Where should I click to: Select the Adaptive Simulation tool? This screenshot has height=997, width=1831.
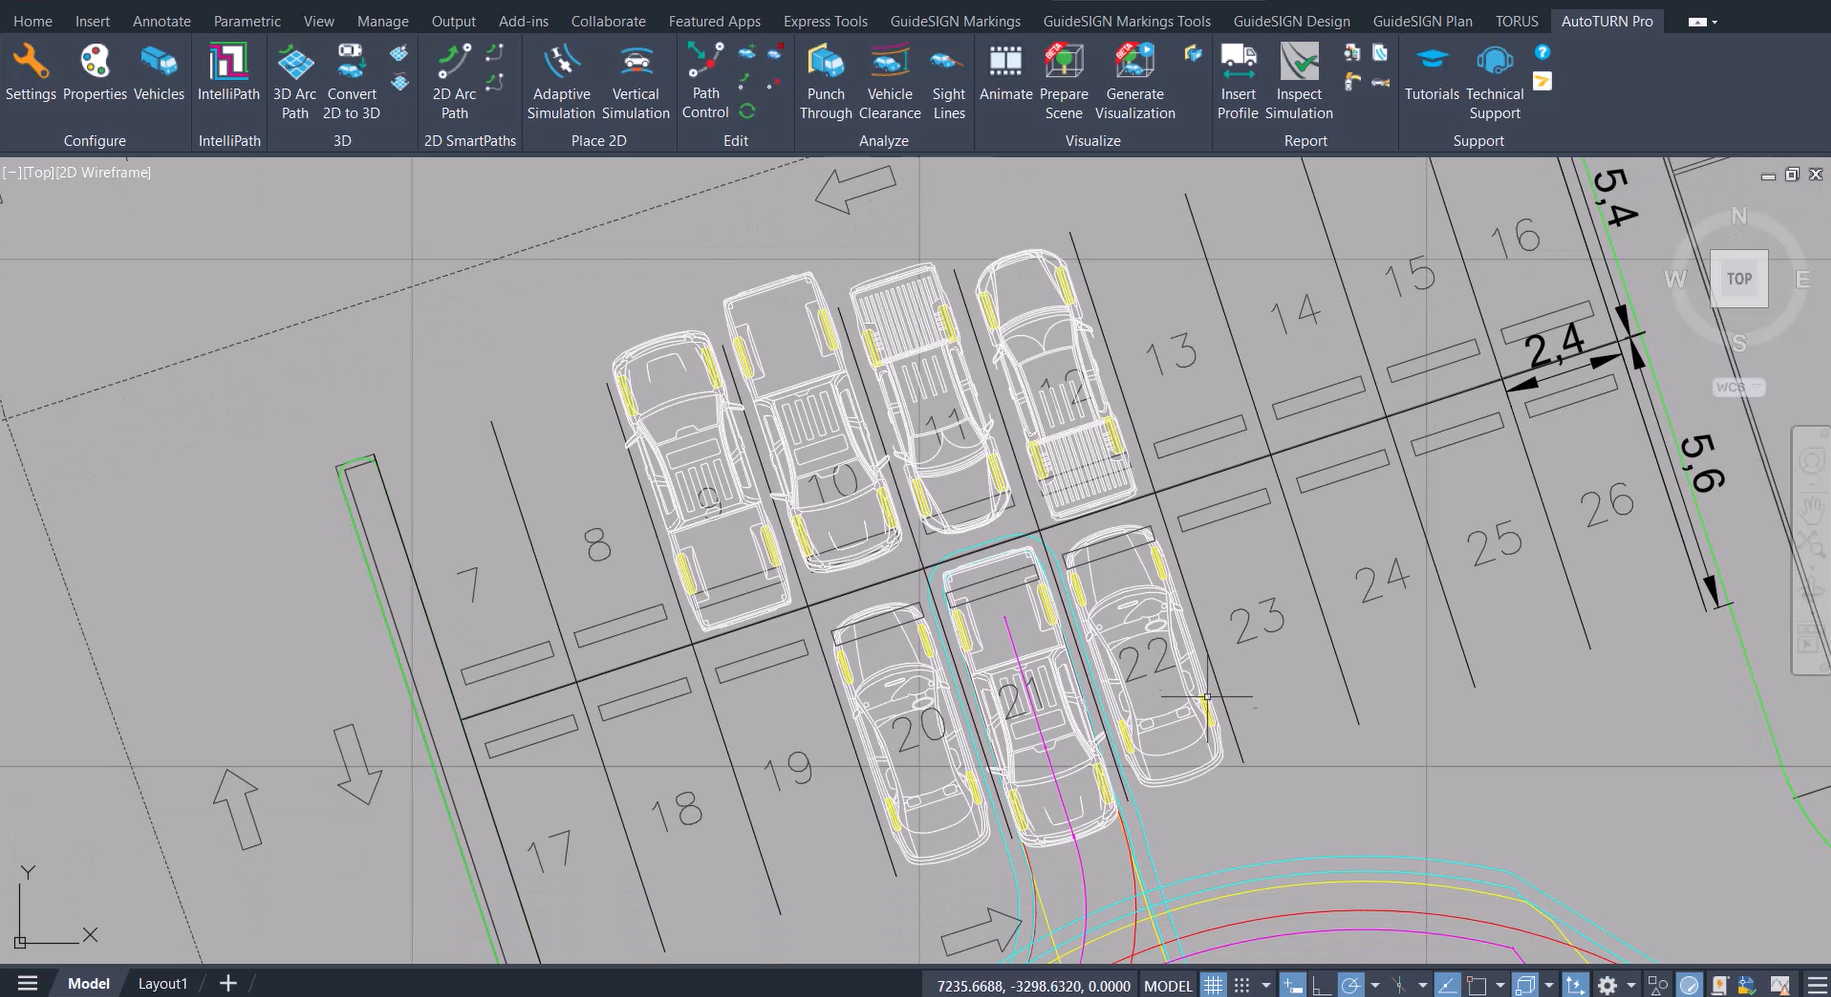click(561, 82)
